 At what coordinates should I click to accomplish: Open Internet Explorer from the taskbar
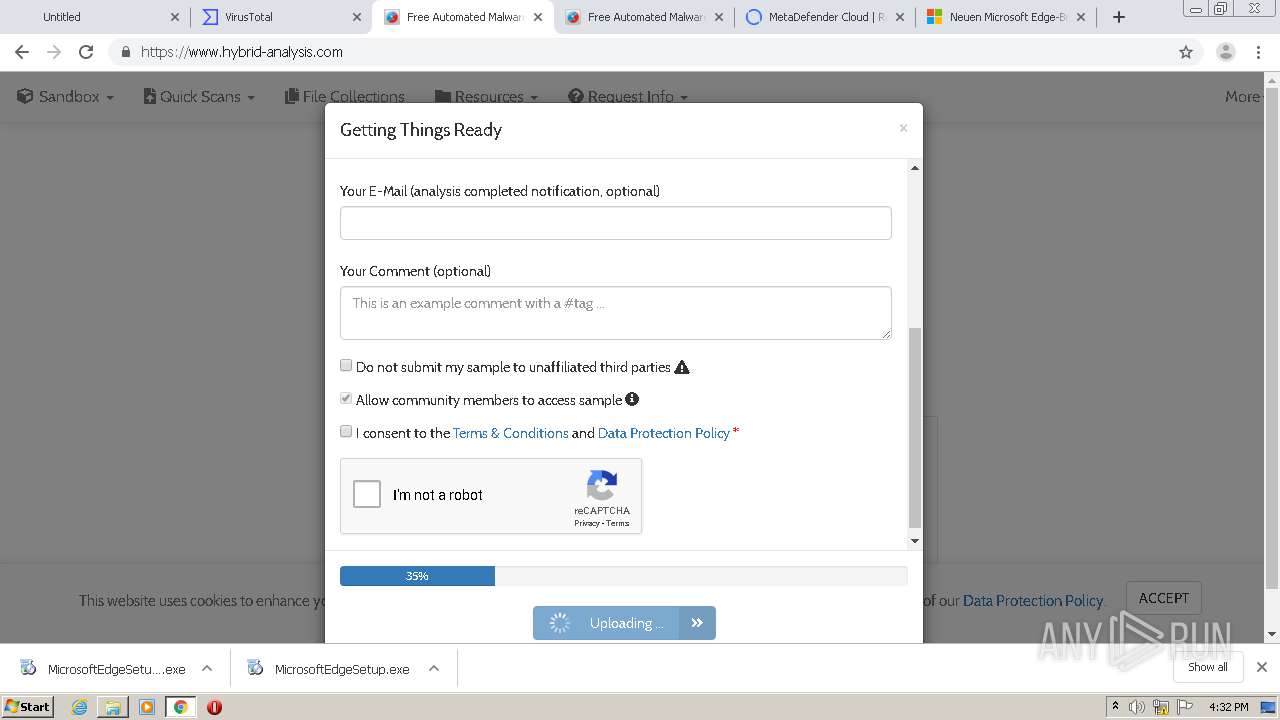click(x=79, y=707)
